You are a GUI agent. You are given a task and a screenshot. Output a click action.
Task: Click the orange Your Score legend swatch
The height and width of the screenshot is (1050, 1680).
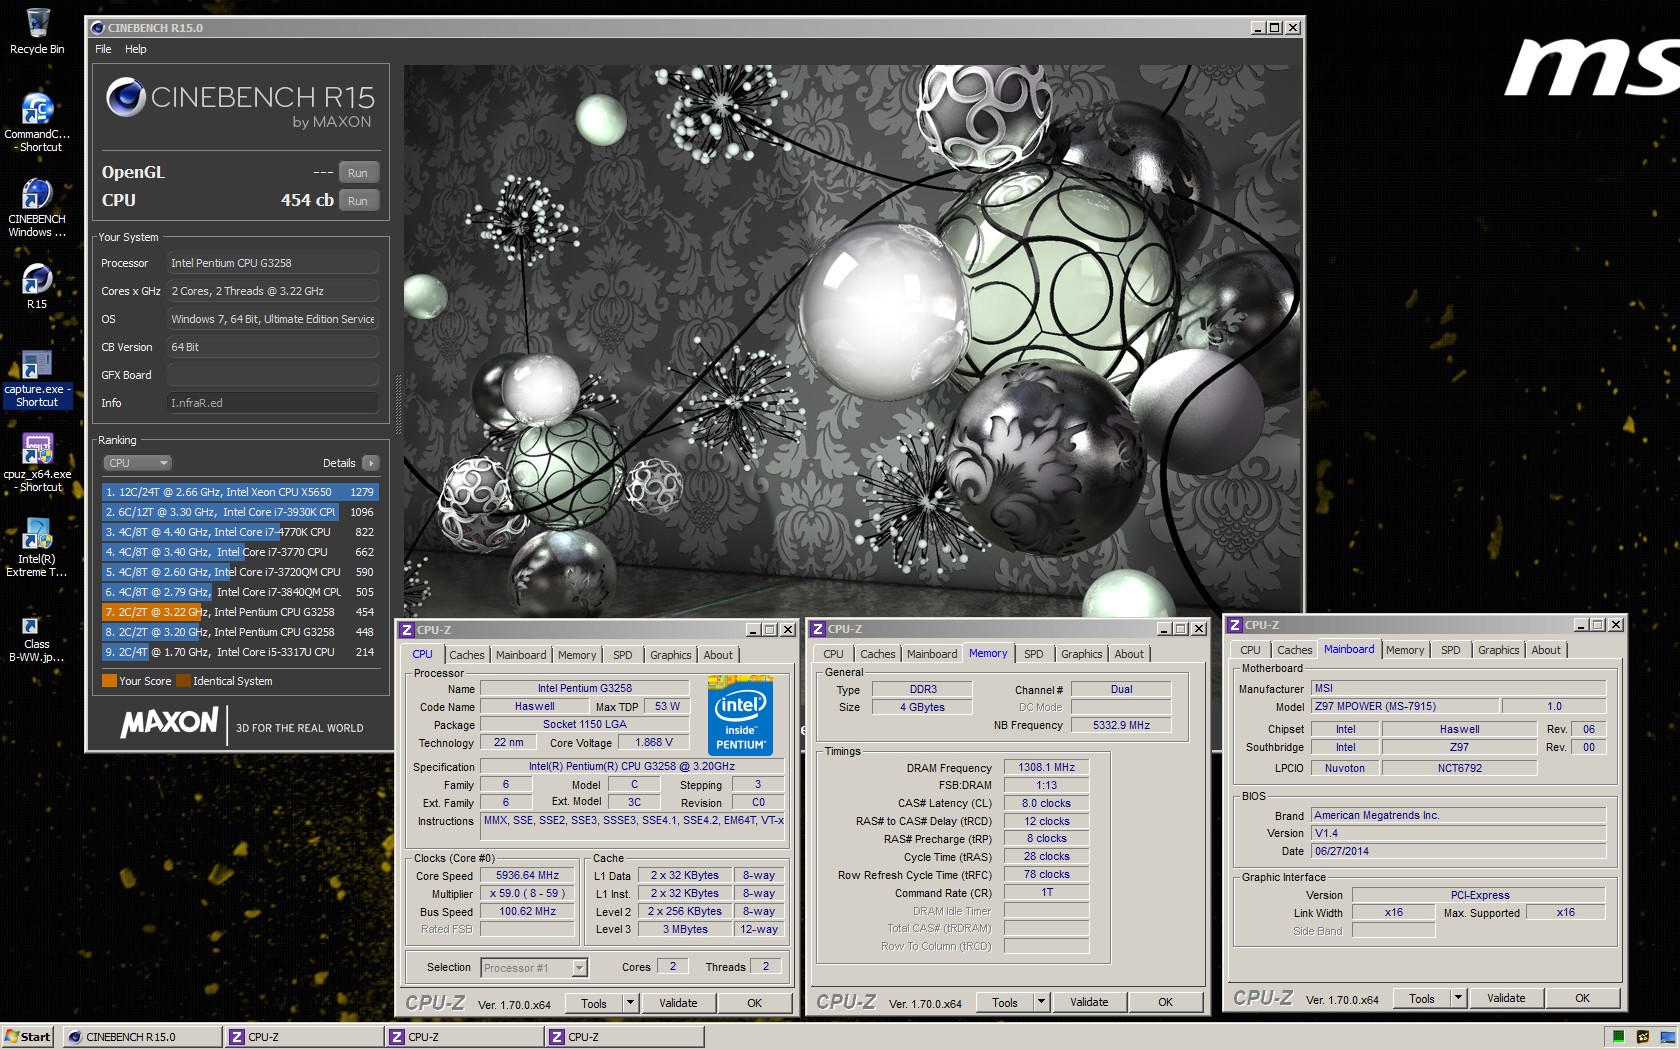(109, 681)
